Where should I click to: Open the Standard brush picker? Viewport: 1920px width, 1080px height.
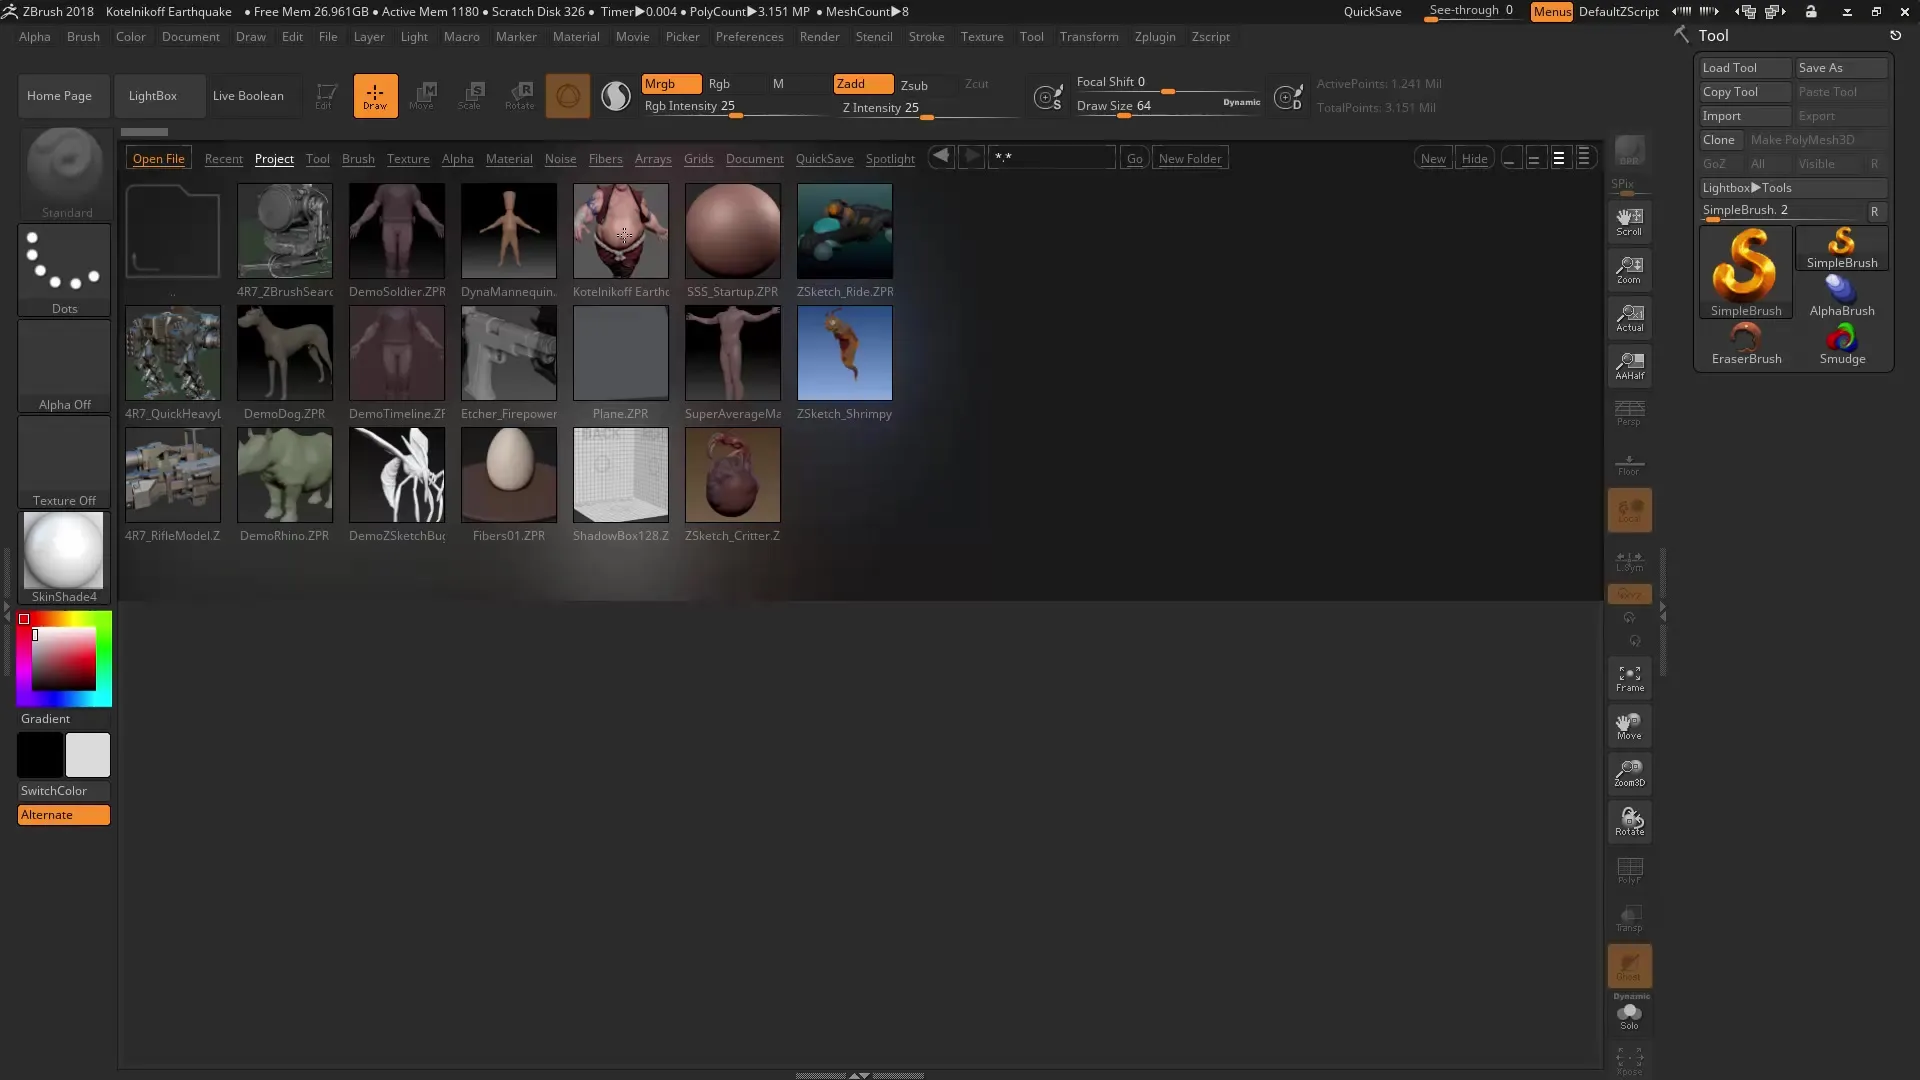(65, 173)
